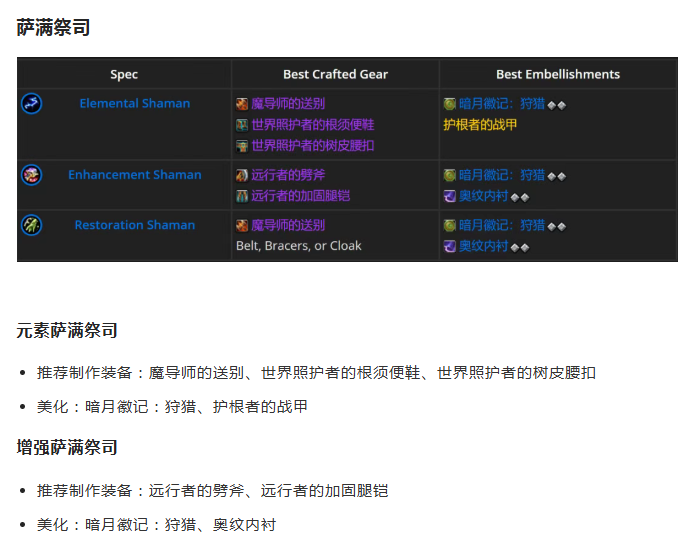Open the Restoration Shaman text link
The height and width of the screenshot is (548, 689).
click(x=134, y=225)
